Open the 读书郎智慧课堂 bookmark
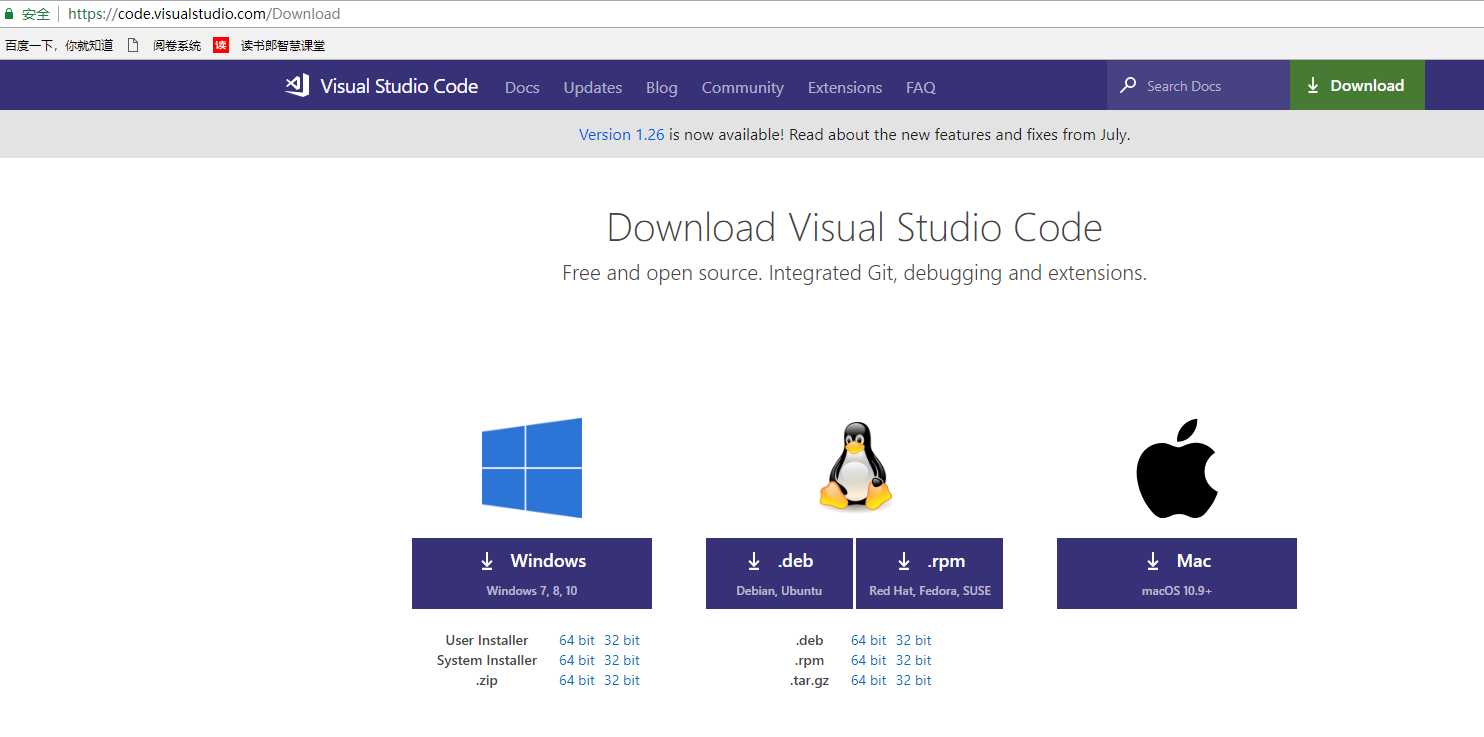 coord(283,45)
